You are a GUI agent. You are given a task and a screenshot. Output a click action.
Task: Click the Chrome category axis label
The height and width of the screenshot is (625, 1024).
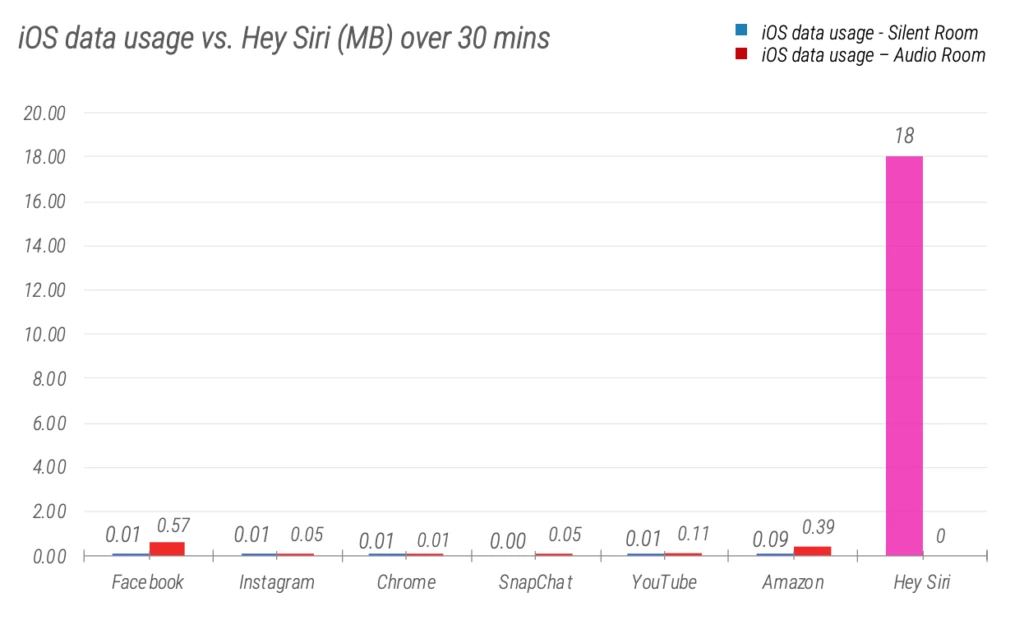tap(406, 582)
